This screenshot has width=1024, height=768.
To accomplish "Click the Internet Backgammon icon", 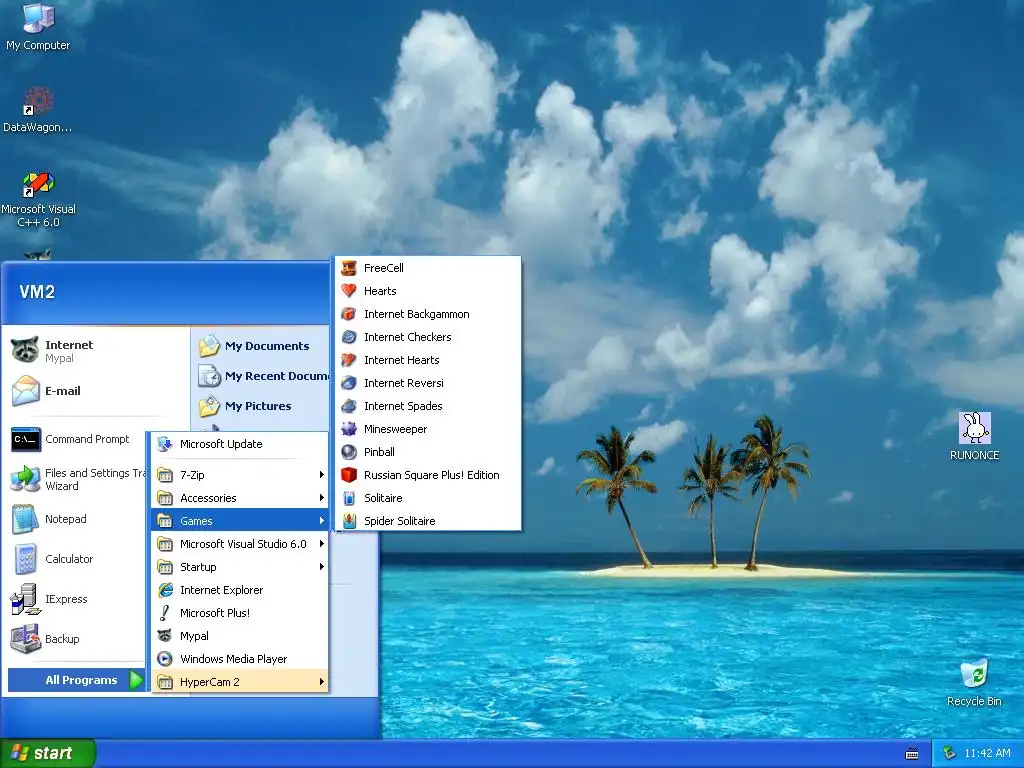I will pos(349,314).
